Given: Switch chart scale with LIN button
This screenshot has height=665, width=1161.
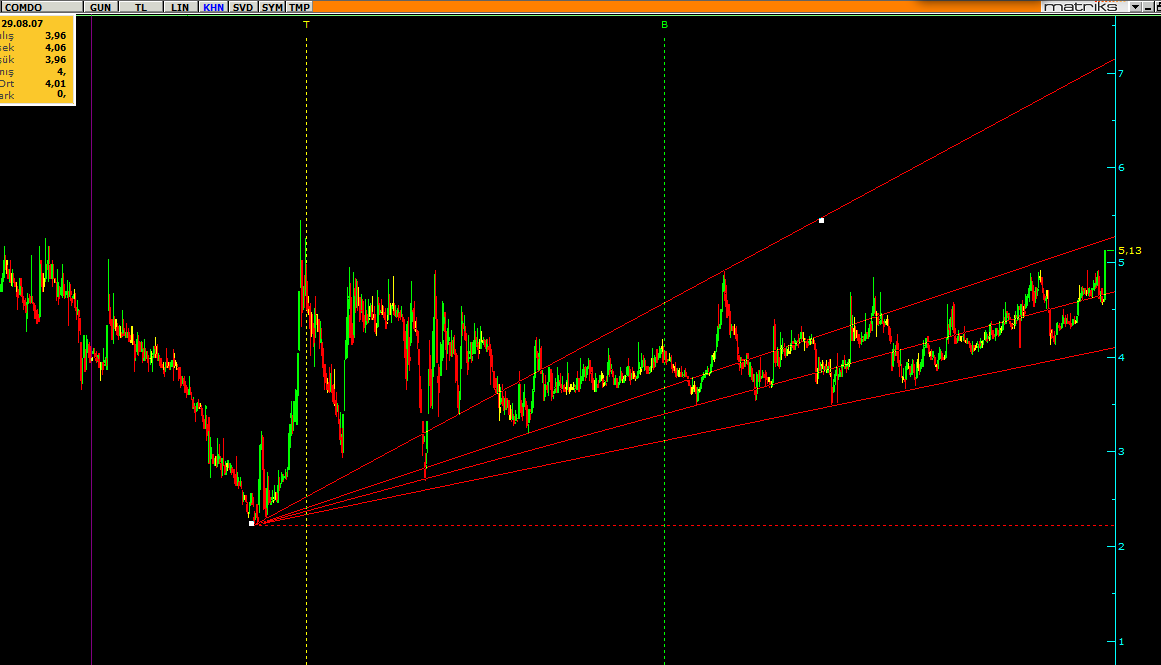Looking at the screenshot, I should [180, 7].
